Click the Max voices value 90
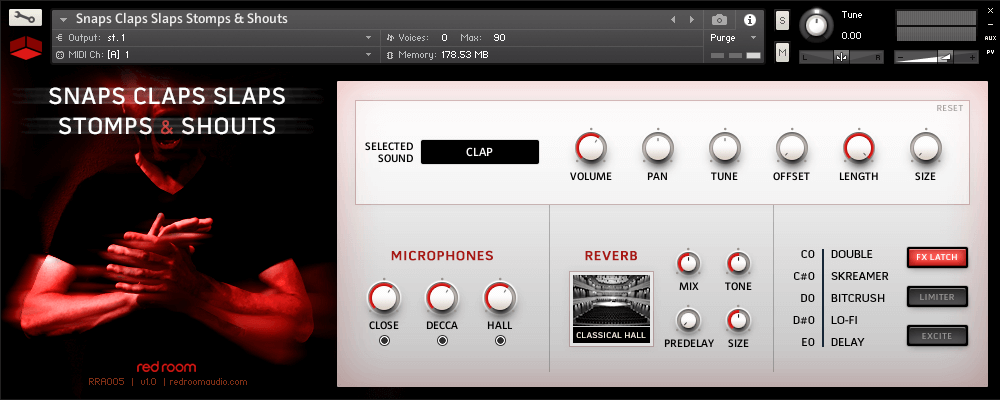This screenshot has height=400, width=1000. 499,38
